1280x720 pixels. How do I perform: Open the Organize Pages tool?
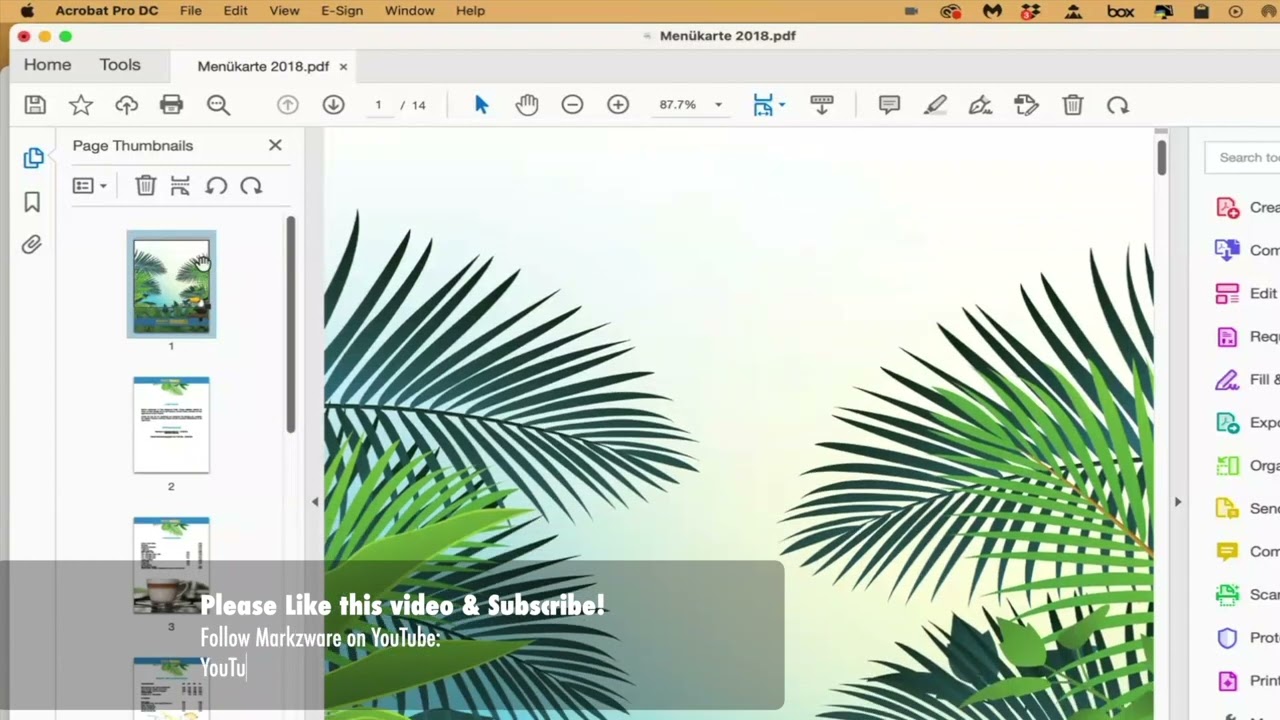(1247, 466)
